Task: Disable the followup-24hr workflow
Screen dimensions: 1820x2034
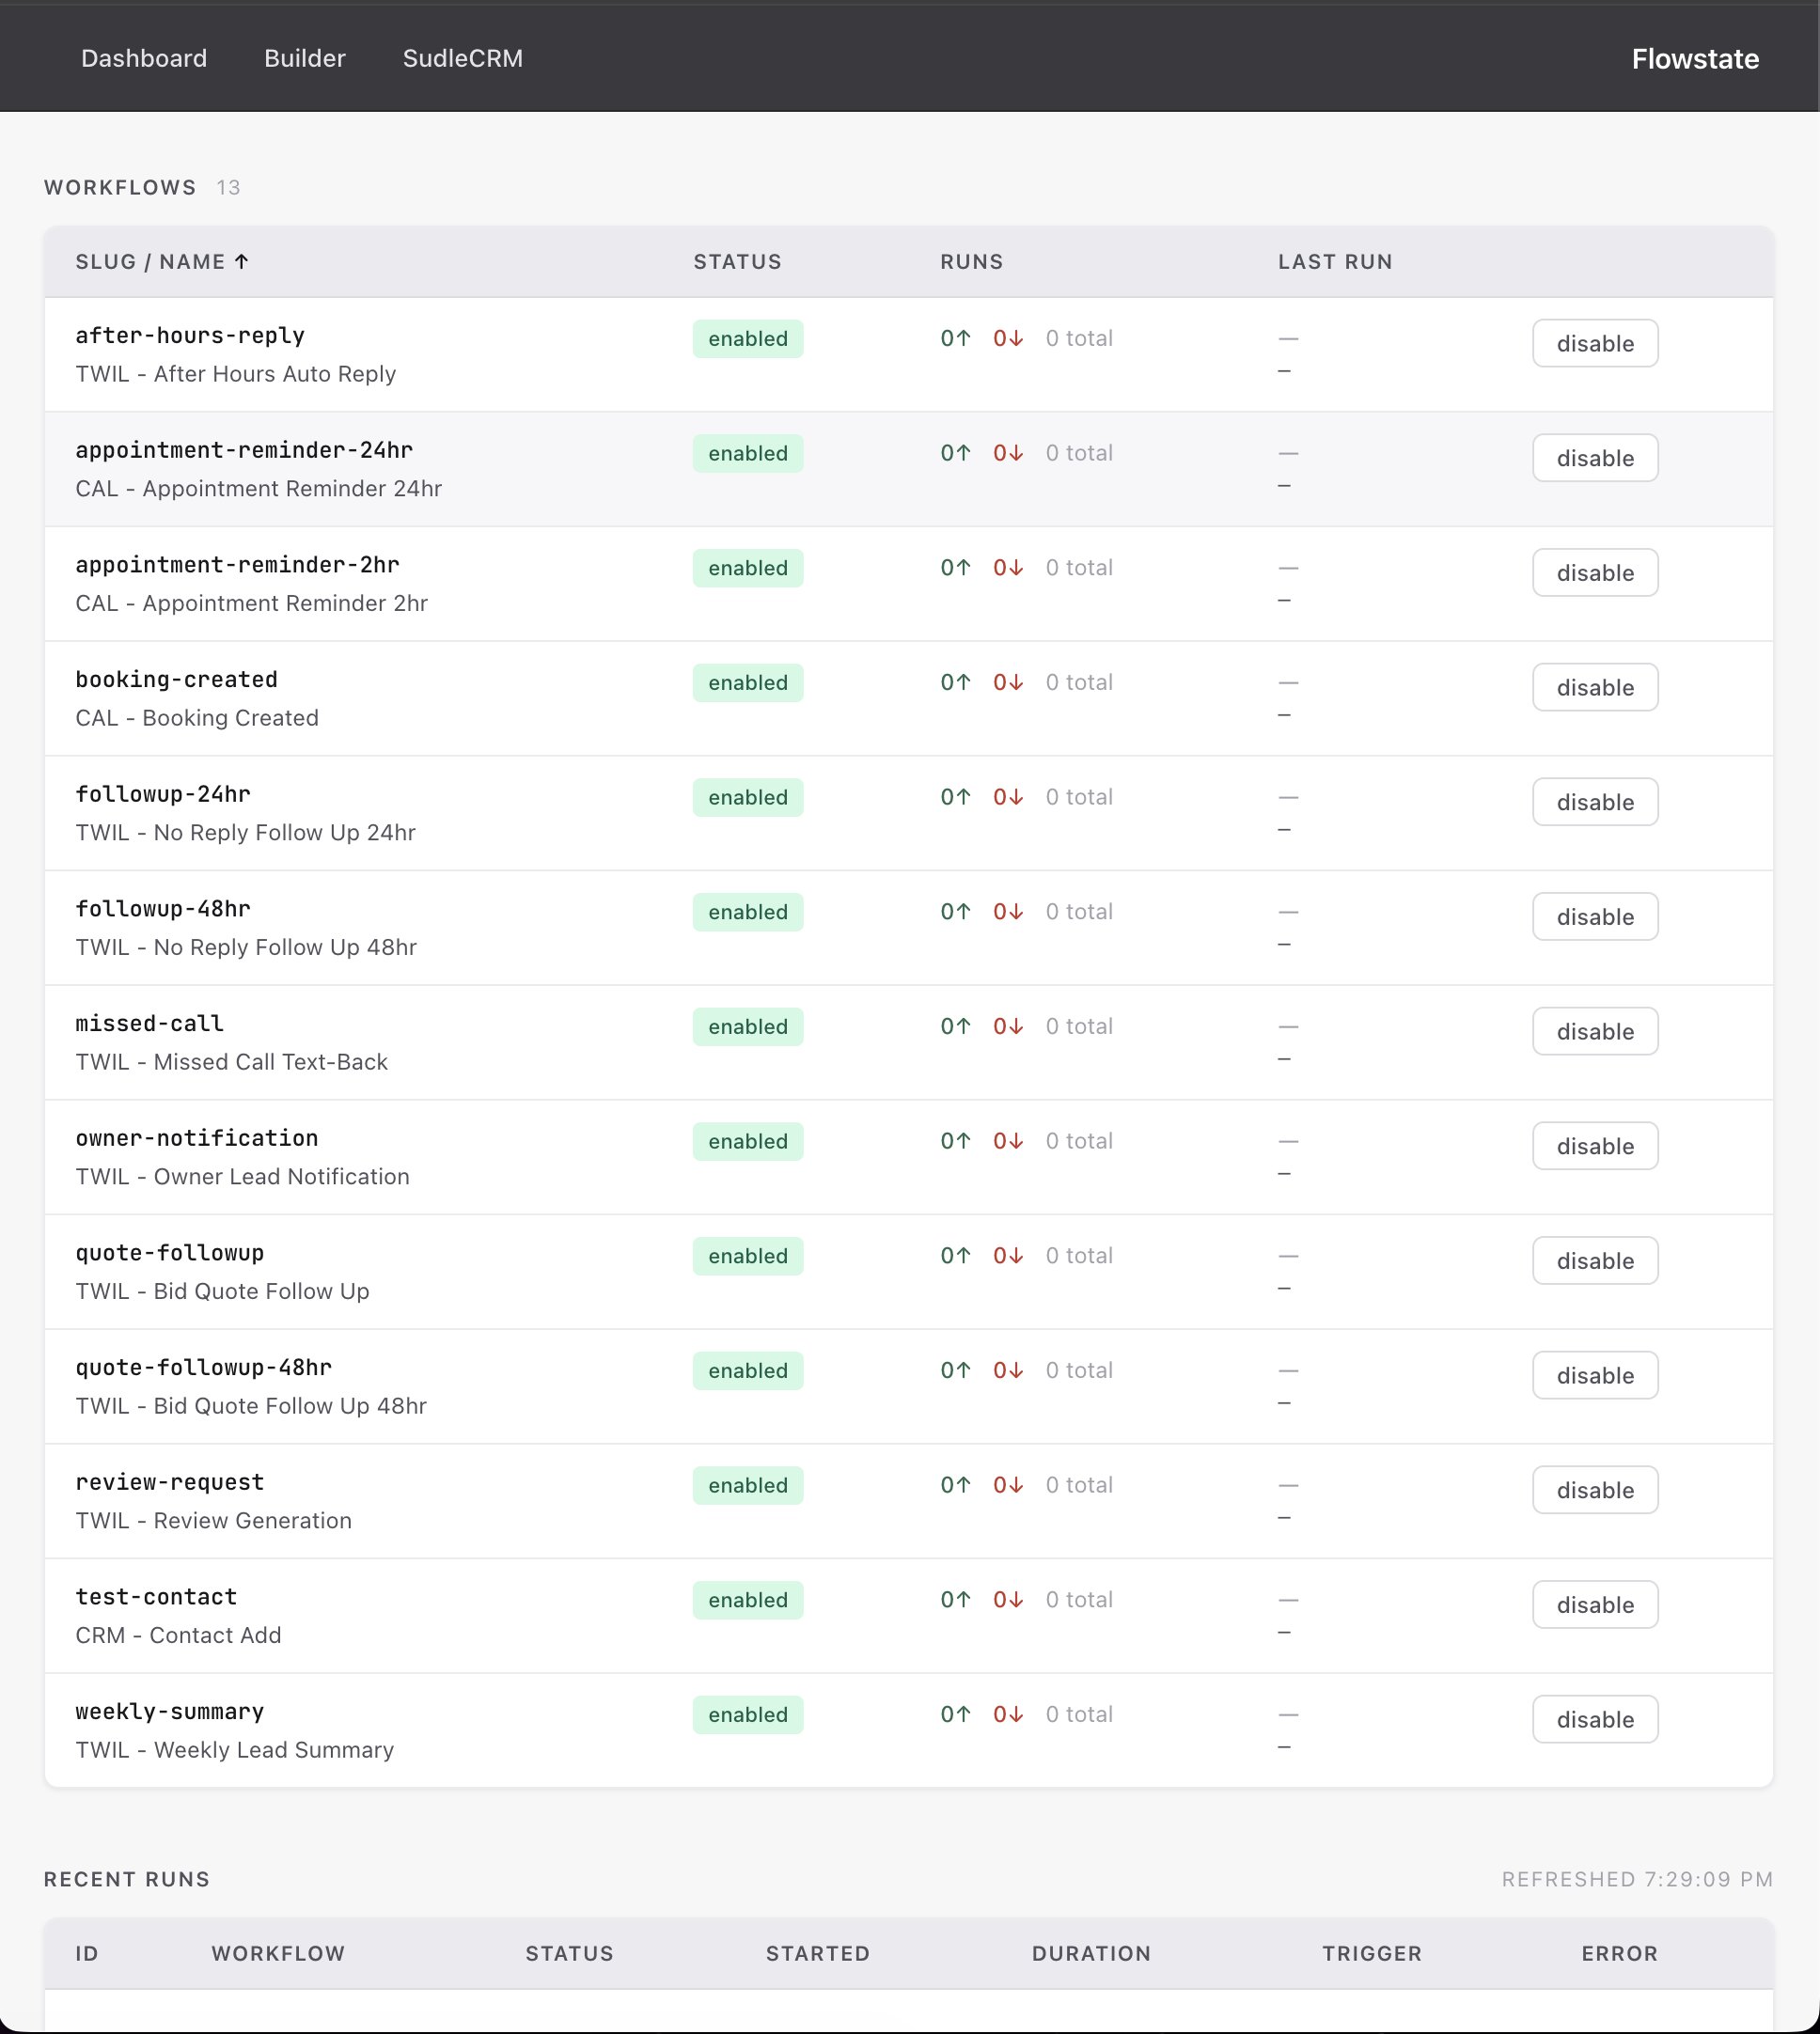Action: coord(1595,802)
